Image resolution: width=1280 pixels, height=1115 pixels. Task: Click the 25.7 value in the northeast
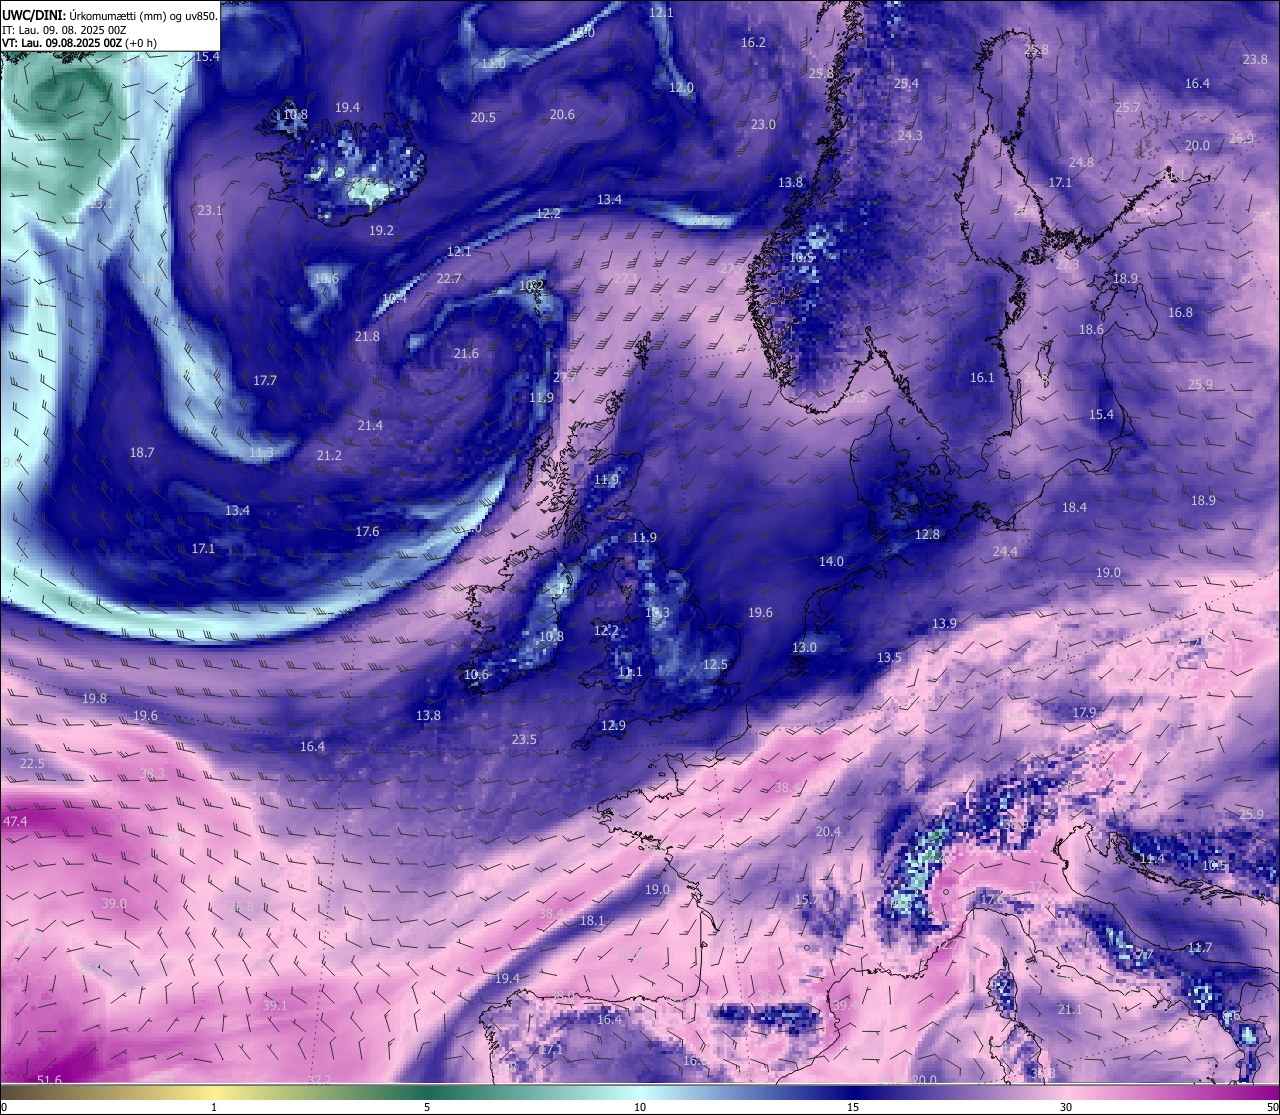tap(1128, 108)
